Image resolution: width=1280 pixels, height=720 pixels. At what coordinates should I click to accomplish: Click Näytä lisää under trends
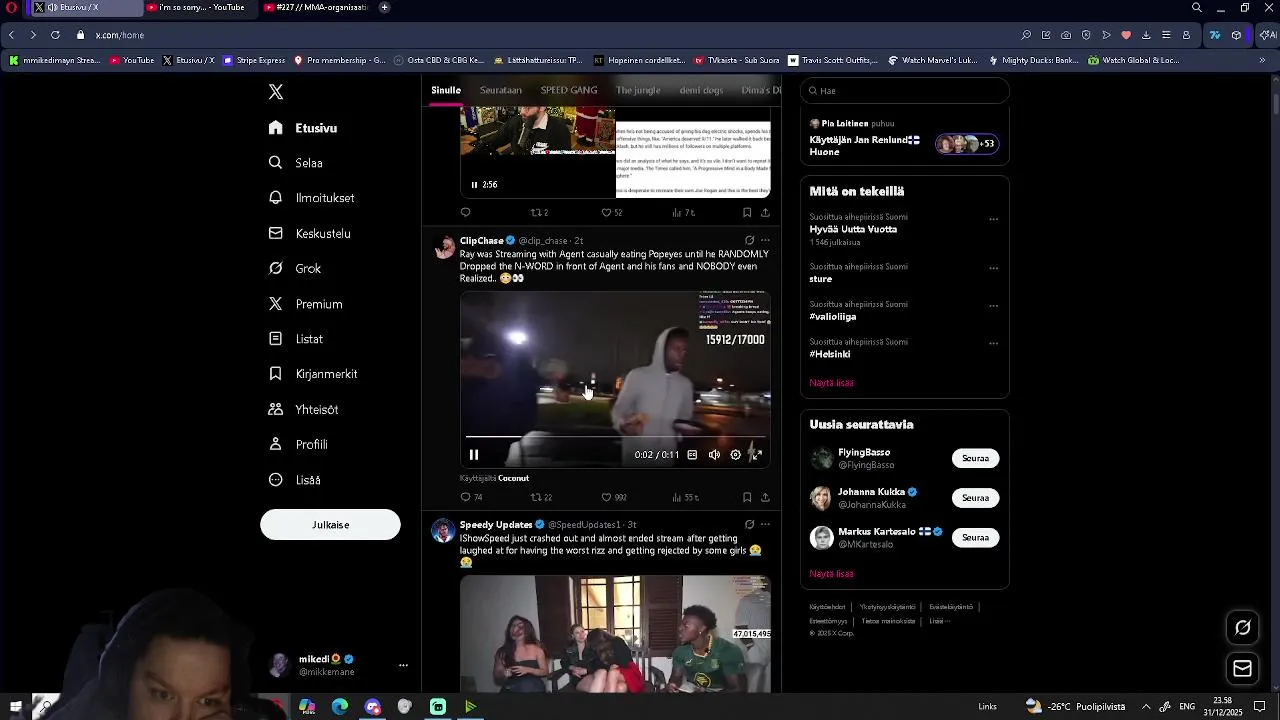(831, 382)
